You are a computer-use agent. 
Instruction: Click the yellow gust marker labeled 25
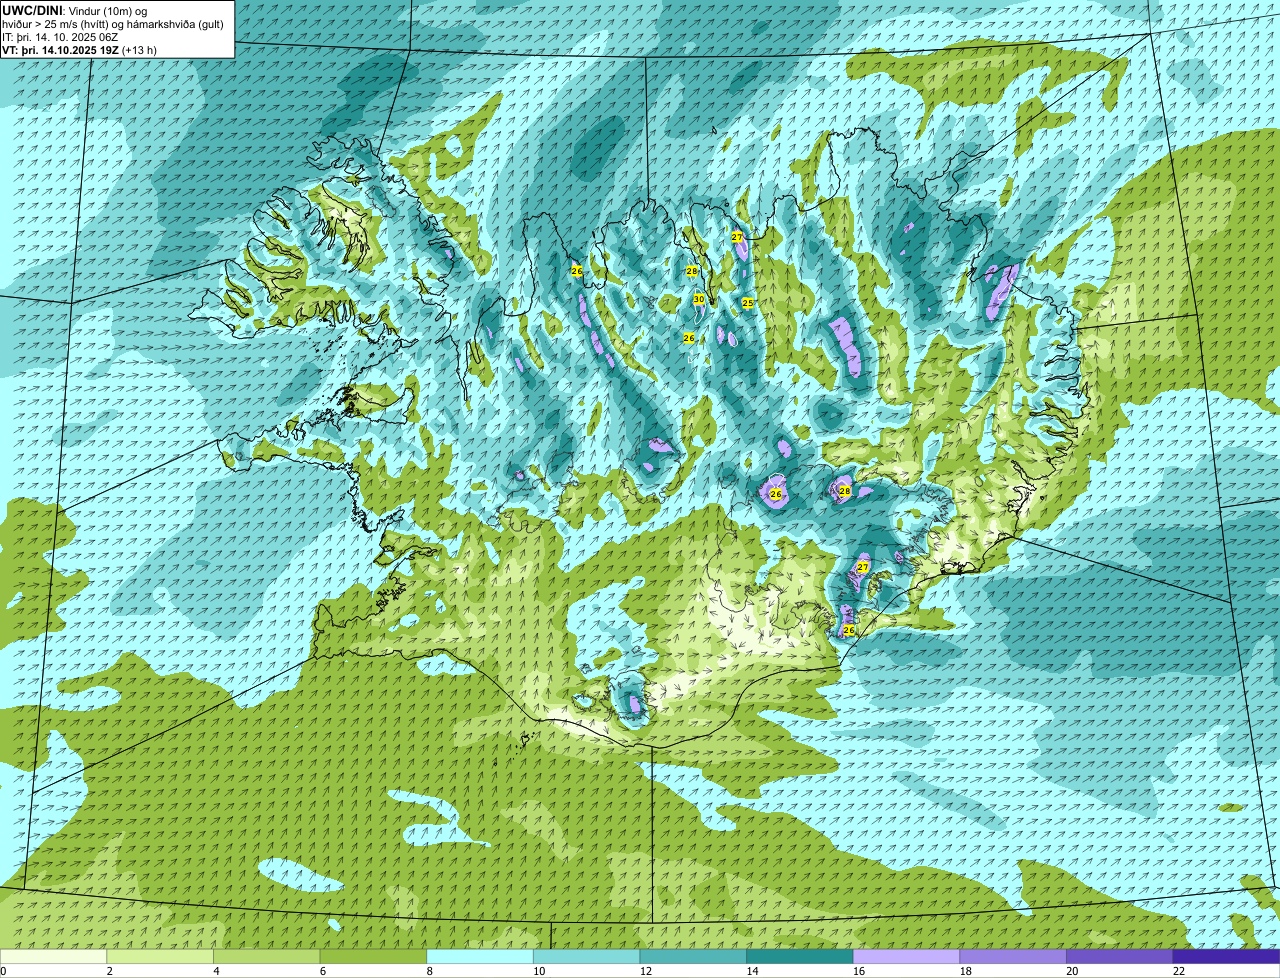[748, 303]
